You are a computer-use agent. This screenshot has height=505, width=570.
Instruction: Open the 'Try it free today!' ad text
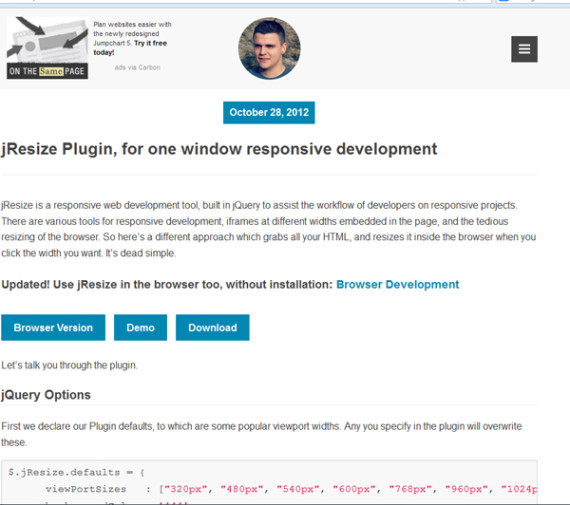(130, 48)
